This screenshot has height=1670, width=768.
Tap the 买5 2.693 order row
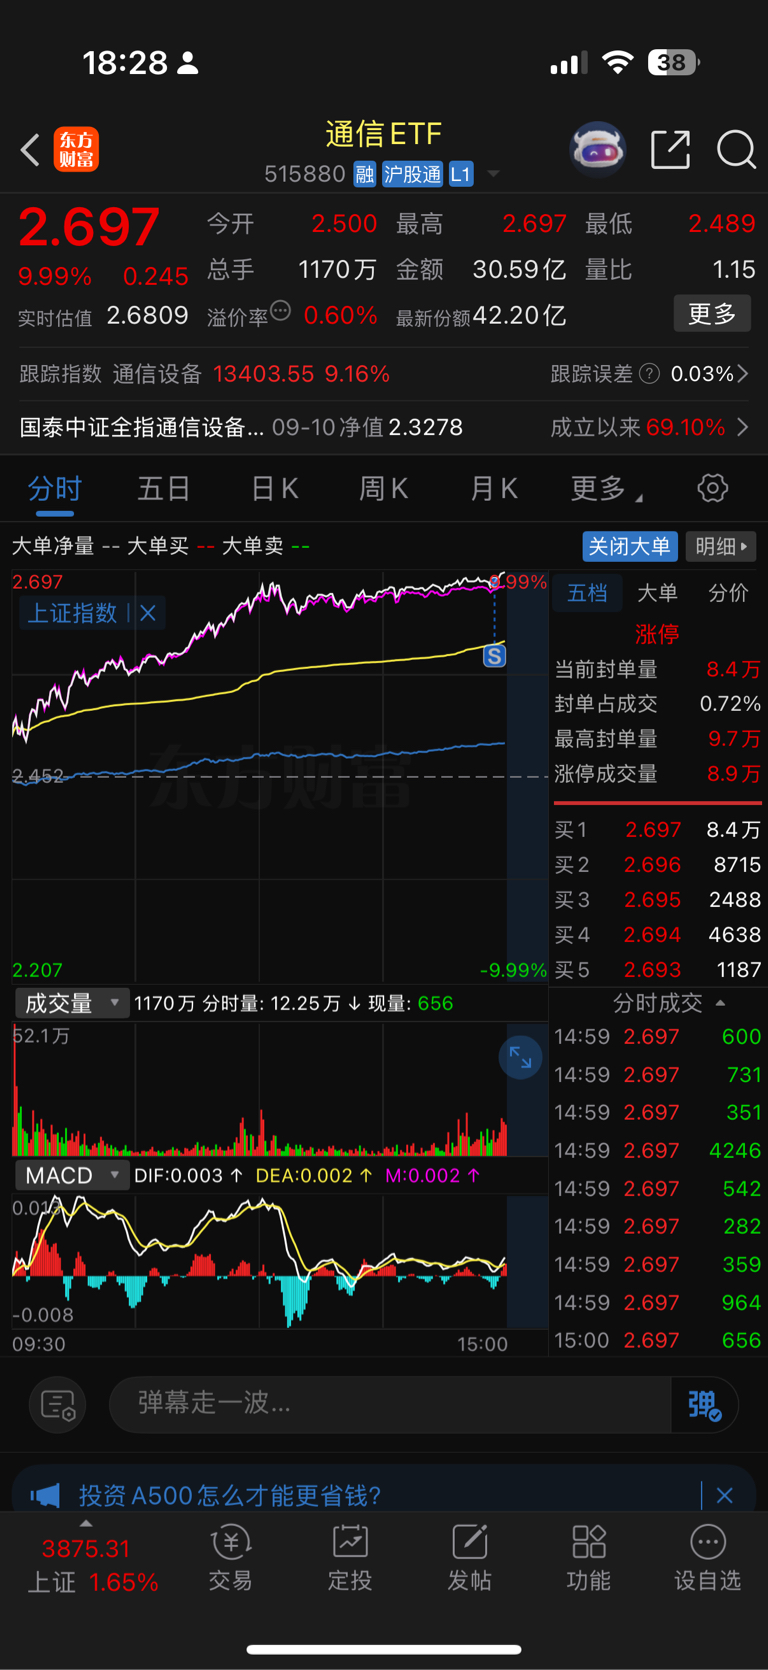coord(658,970)
